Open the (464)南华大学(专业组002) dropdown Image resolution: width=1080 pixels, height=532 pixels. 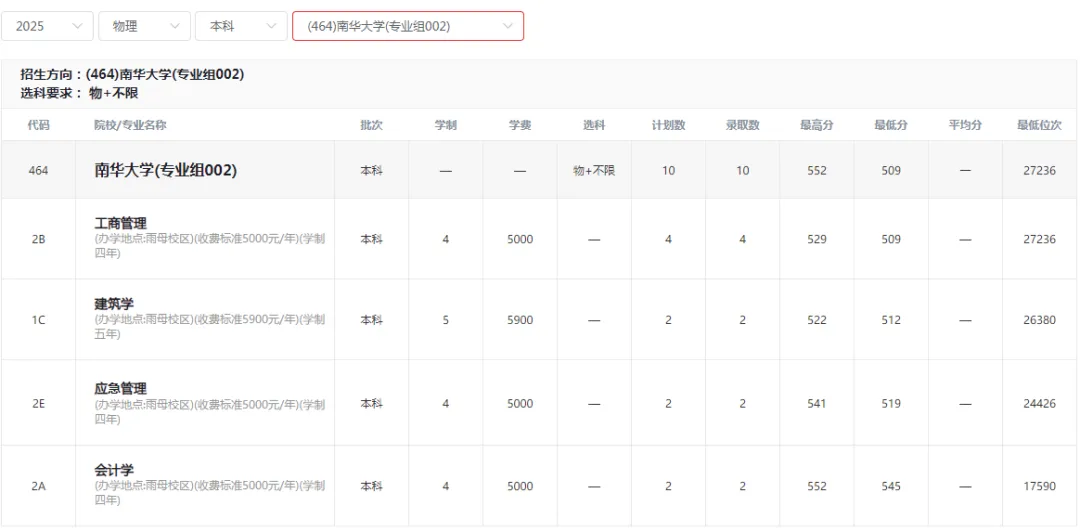click(x=408, y=26)
